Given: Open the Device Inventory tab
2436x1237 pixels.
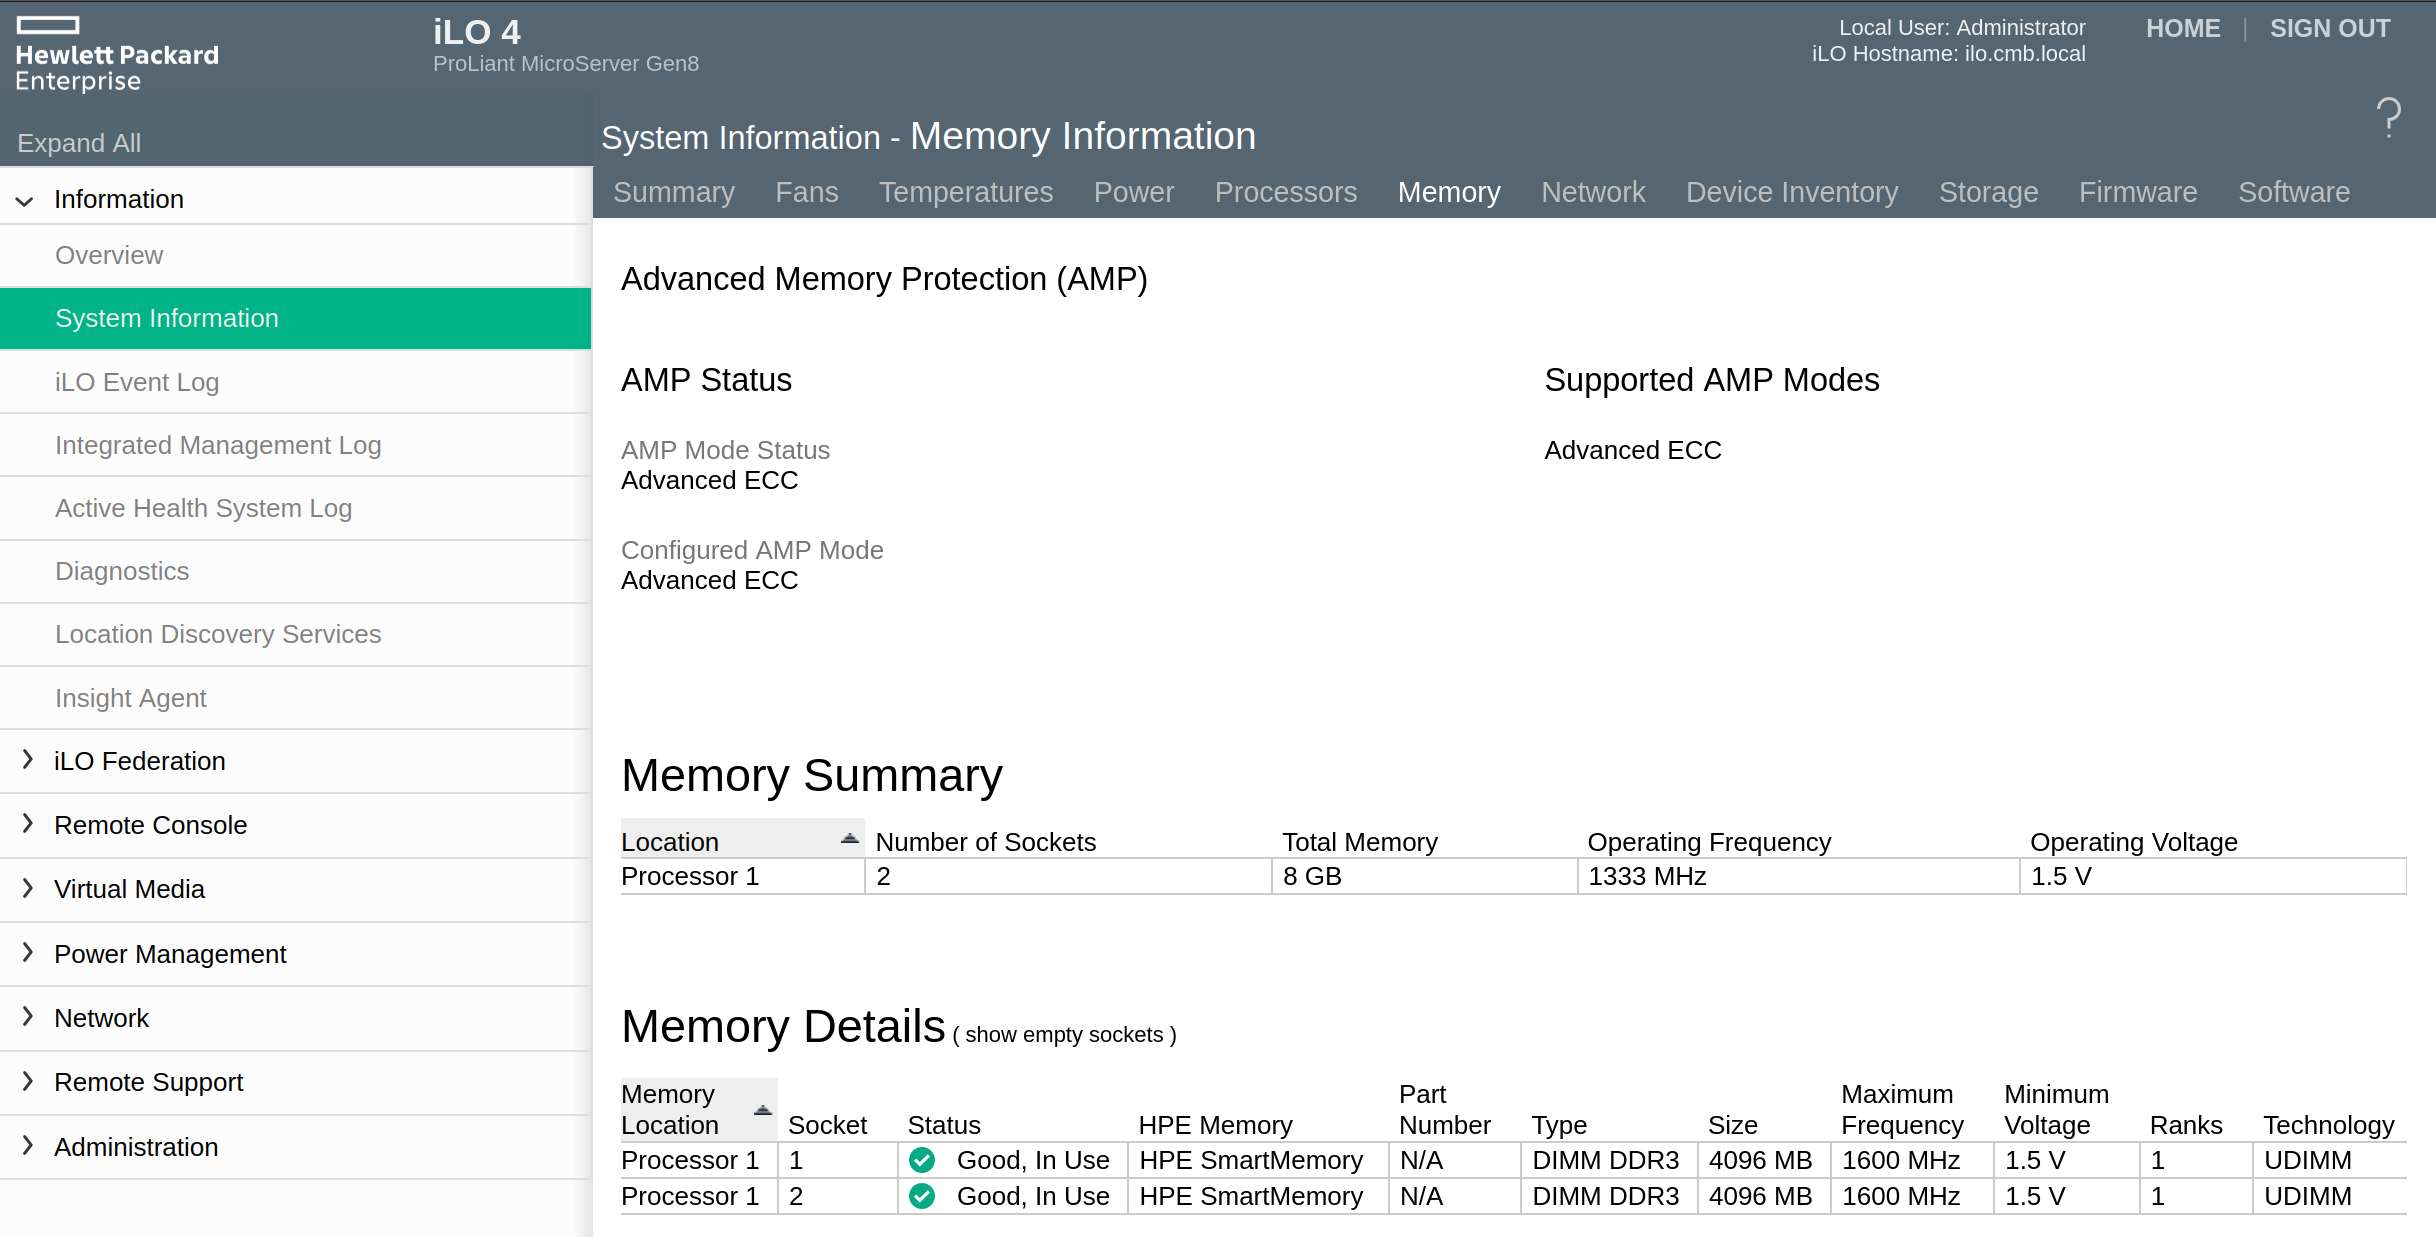Looking at the screenshot, I should [1791, 192].
